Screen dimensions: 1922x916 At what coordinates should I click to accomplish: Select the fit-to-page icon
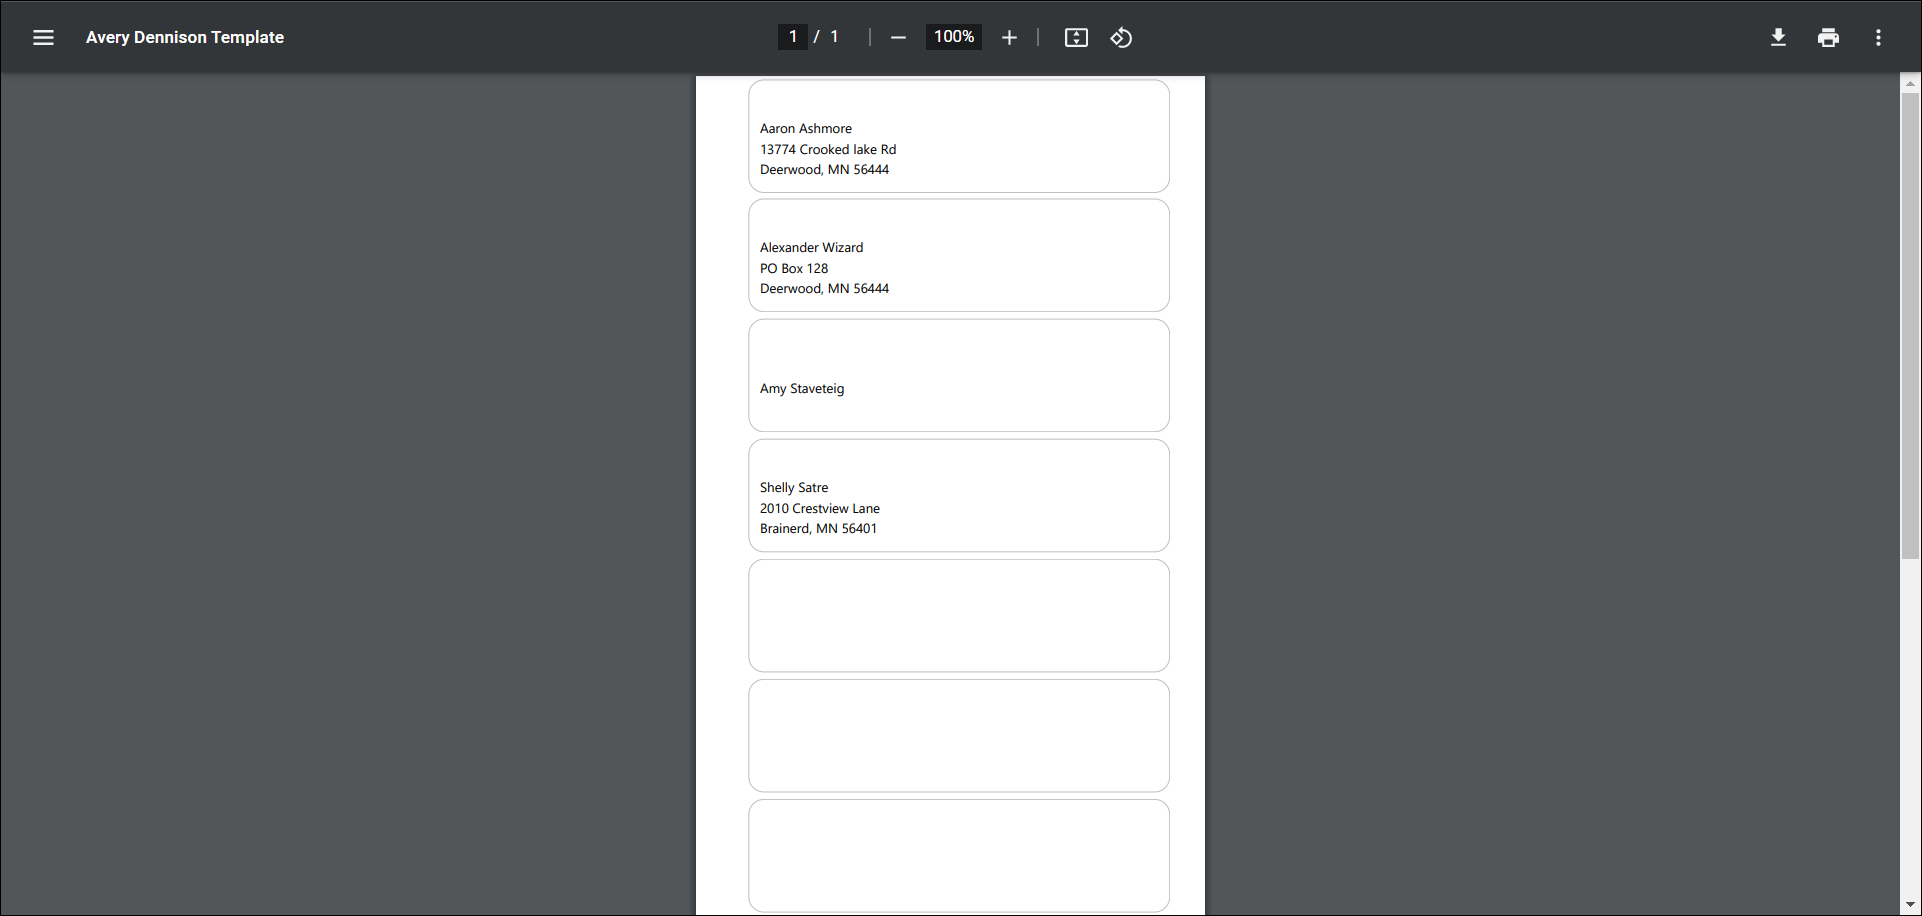1075,37
